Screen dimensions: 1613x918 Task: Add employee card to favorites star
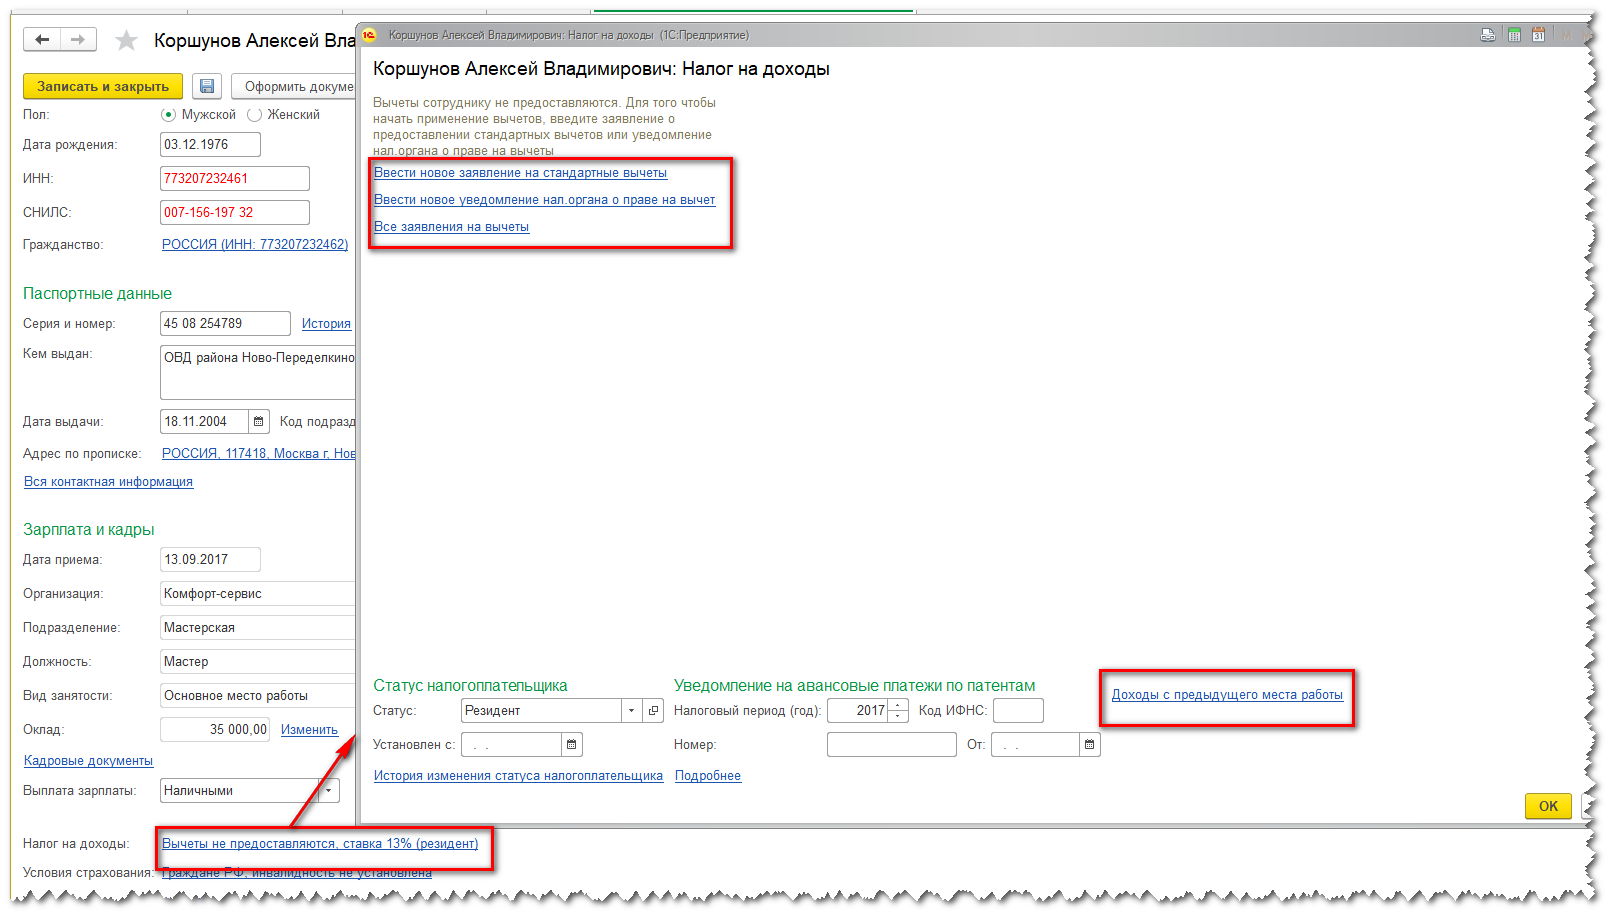click(x=126, y=40)
